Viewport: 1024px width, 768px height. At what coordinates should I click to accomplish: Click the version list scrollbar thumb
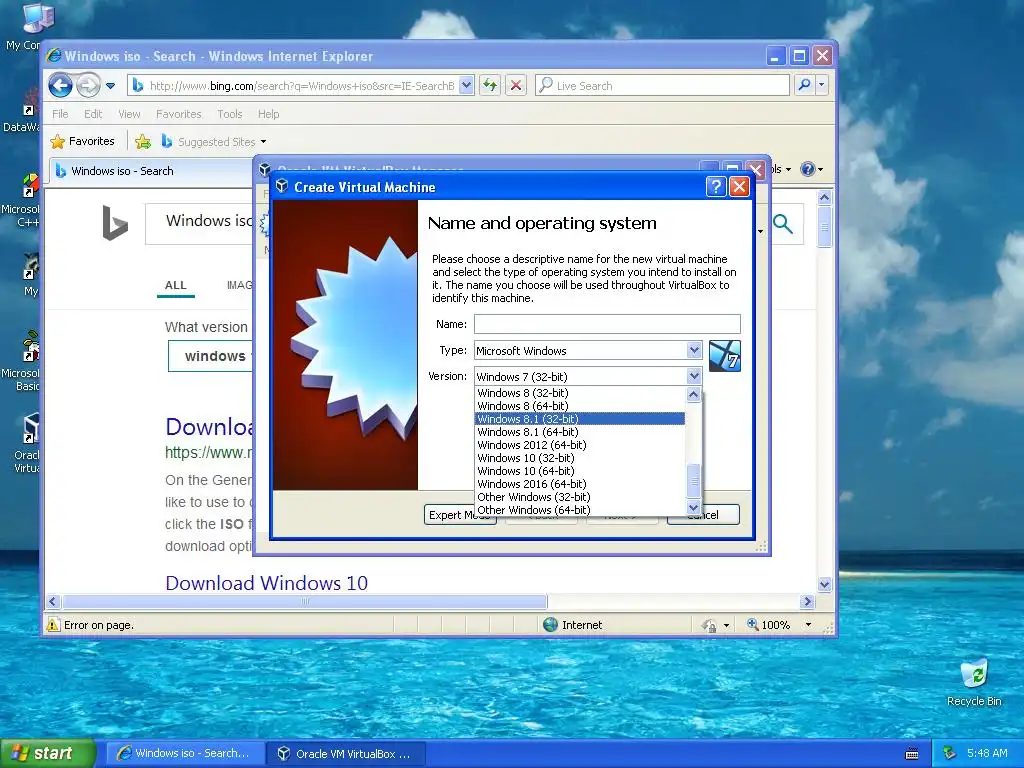coord(694,482)
